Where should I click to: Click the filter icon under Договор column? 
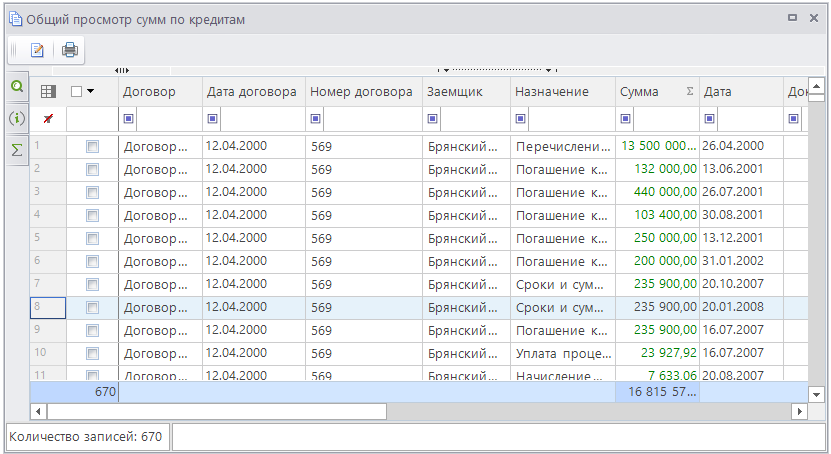point(128,119)
